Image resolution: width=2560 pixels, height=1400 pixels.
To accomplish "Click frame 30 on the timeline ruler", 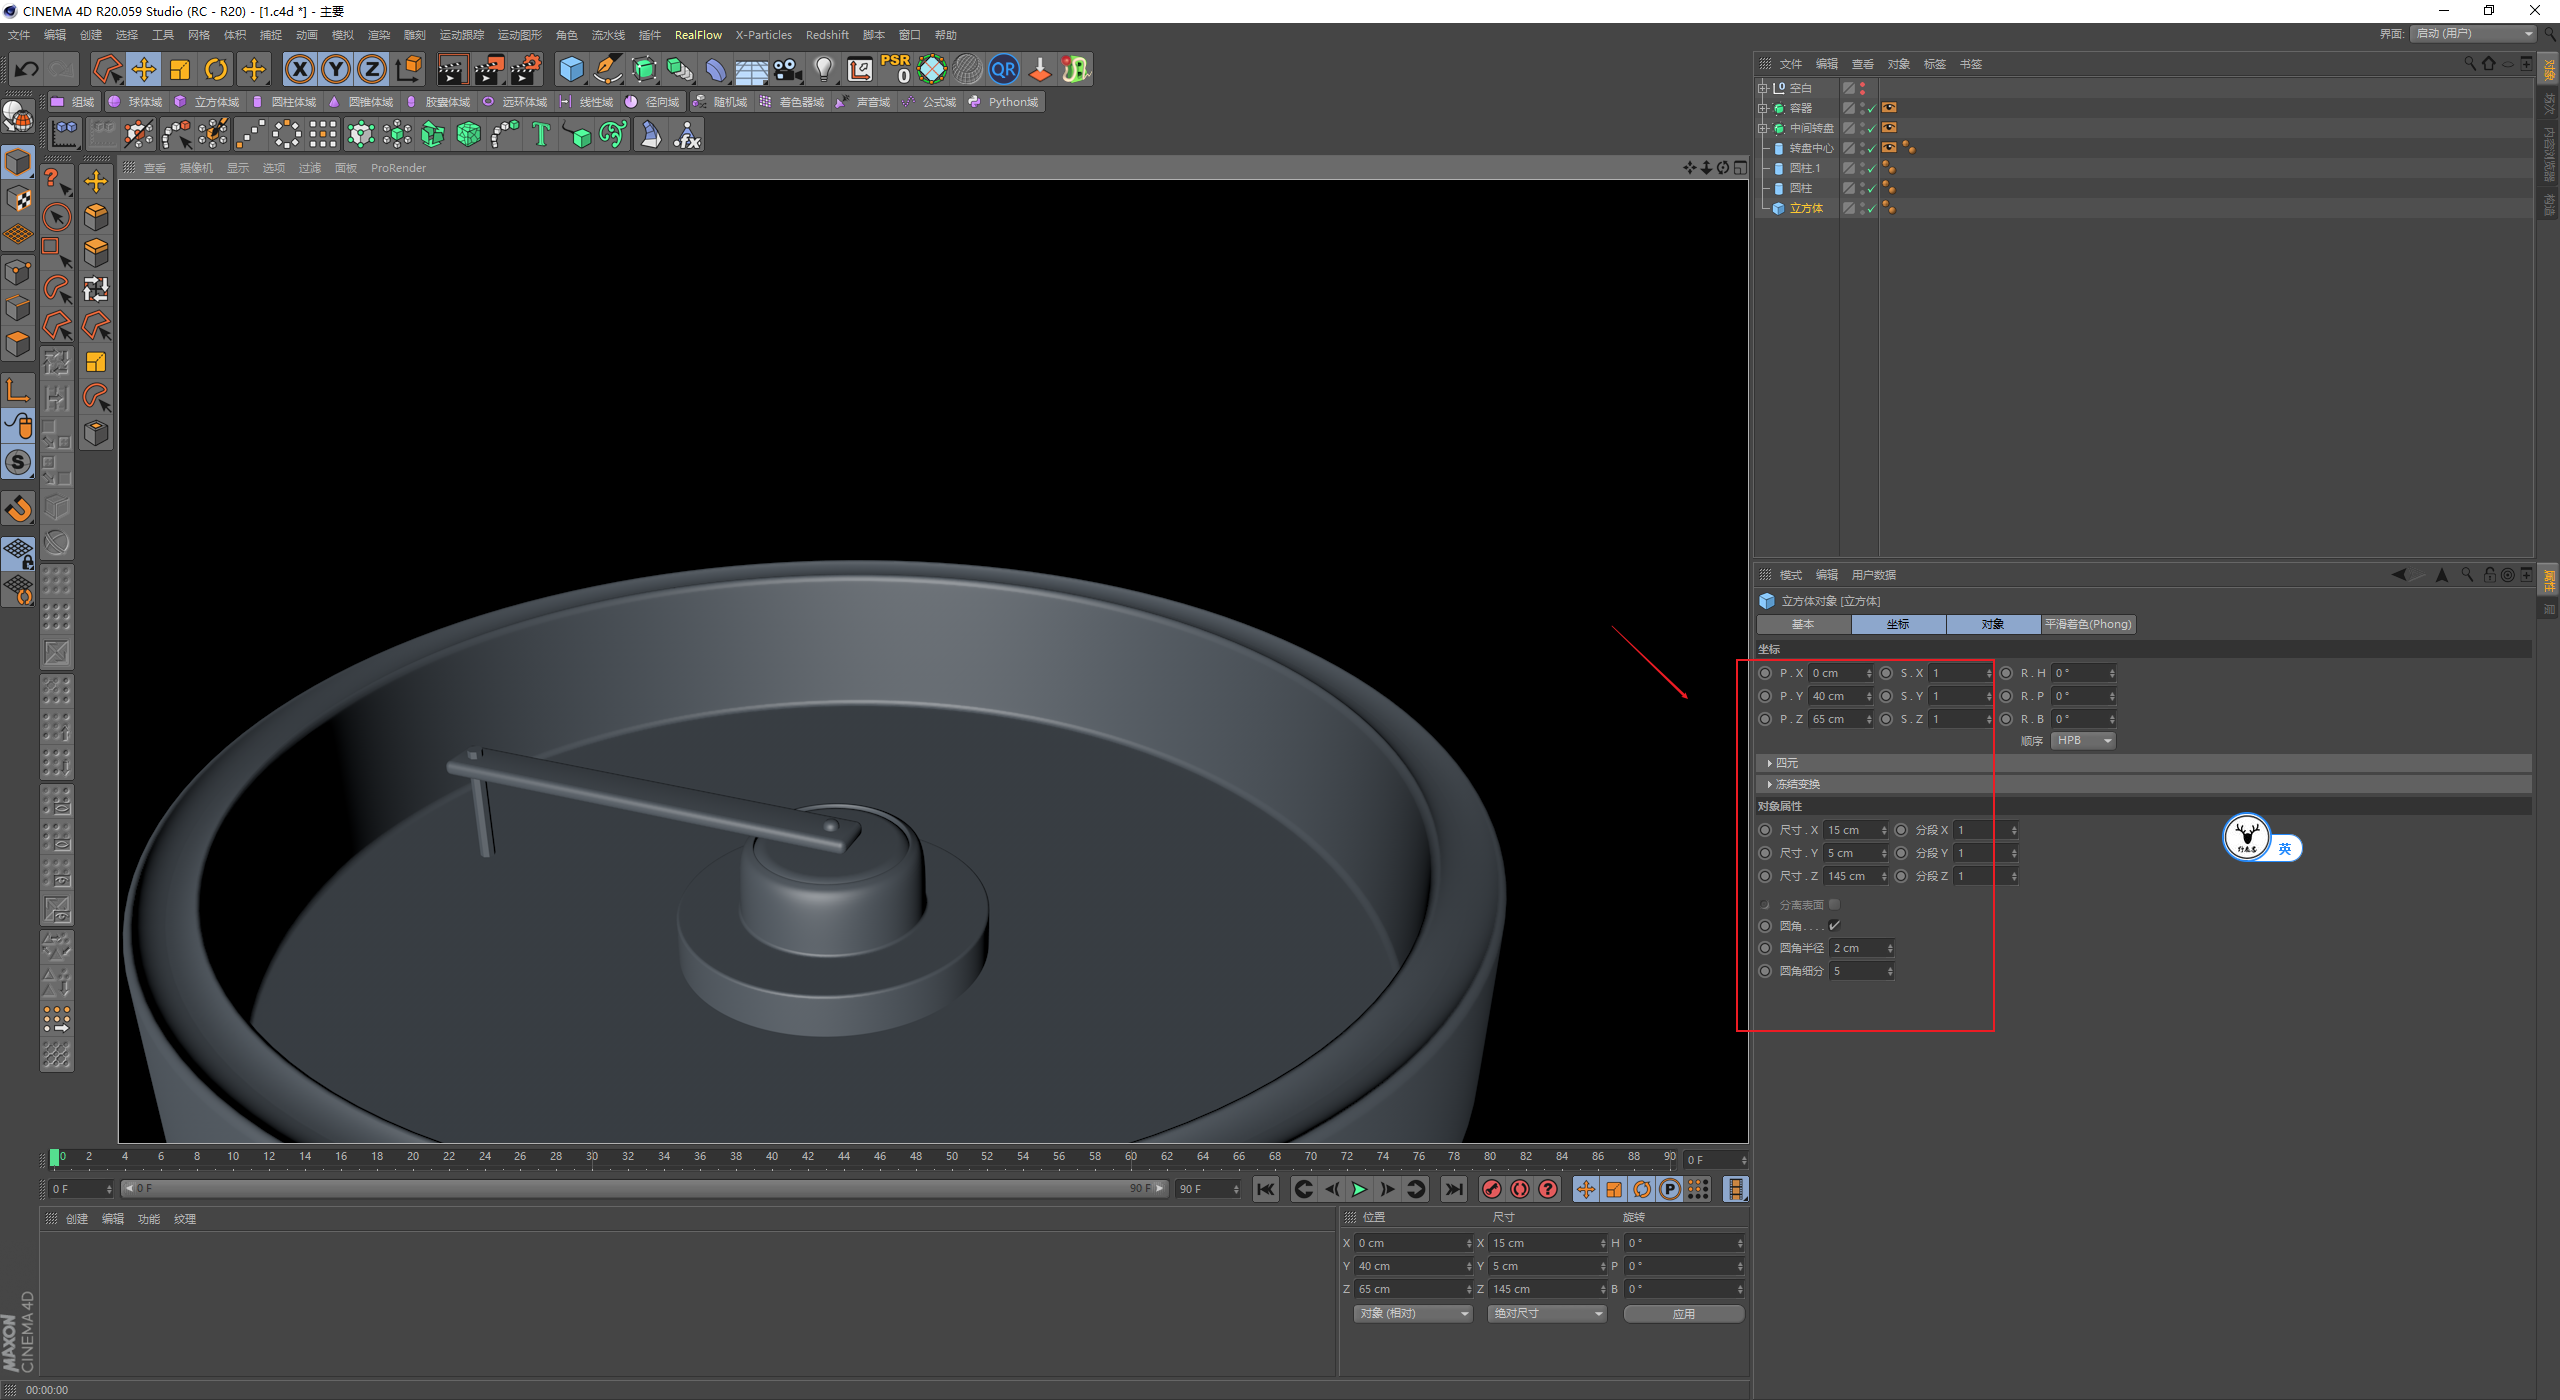I will (x=592, y=1157).
